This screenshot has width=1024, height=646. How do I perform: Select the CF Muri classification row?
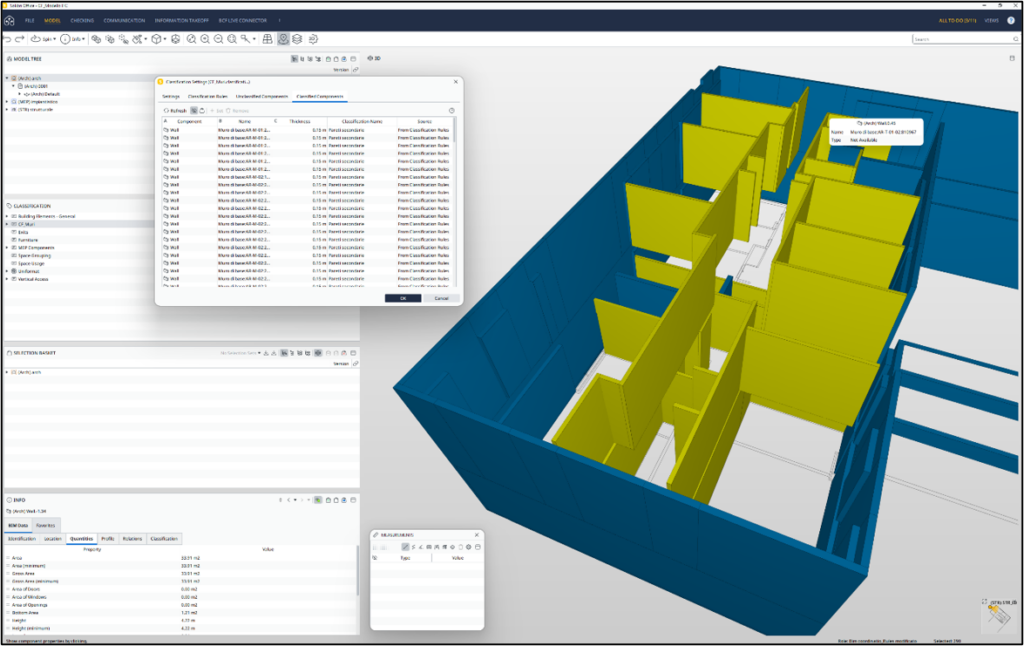tap(82, 224)
